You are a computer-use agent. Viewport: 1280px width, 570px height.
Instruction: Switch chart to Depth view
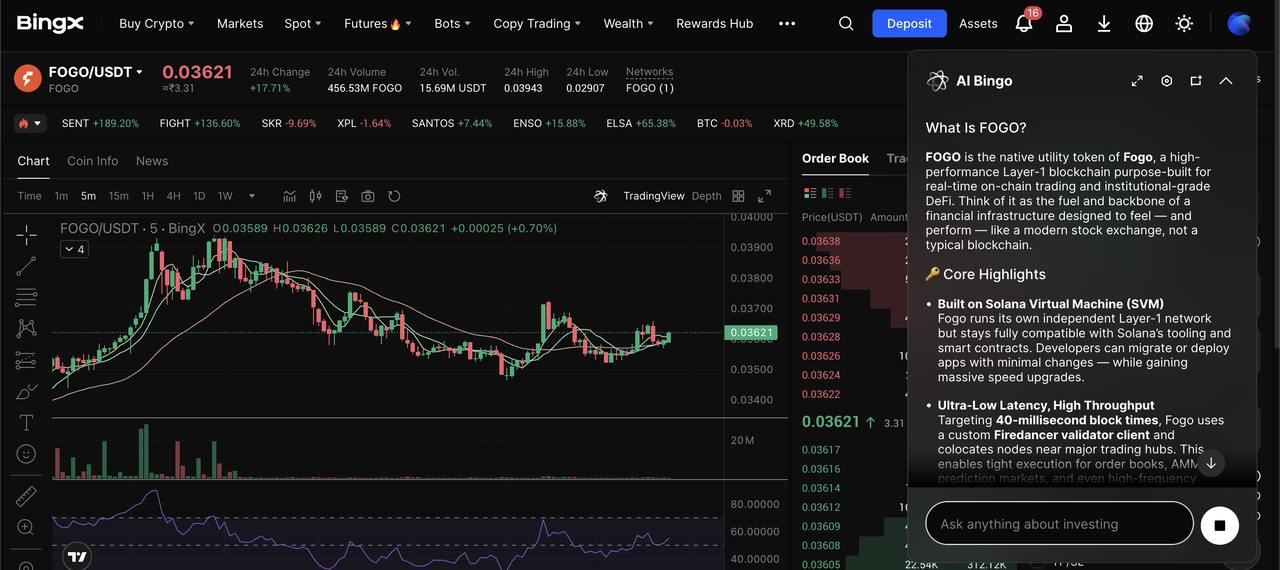pyautogui.click(x=706, y=196)
